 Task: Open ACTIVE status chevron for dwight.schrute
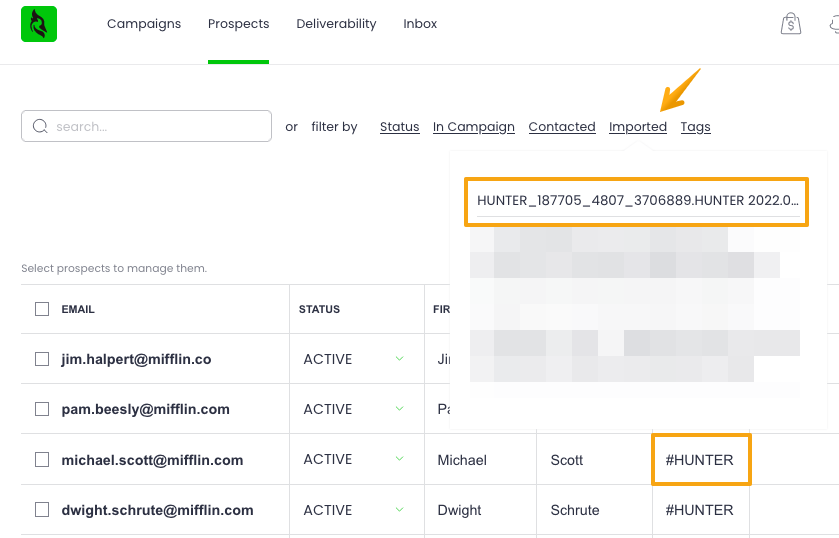399,510
